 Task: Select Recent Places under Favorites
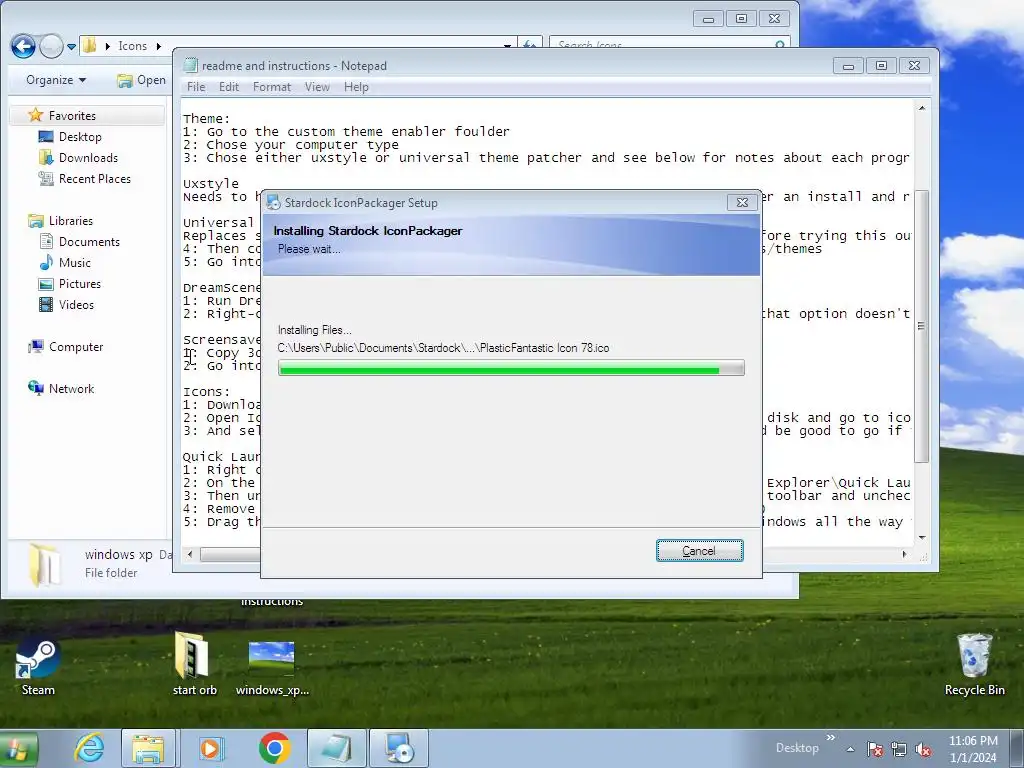point(94,178)
